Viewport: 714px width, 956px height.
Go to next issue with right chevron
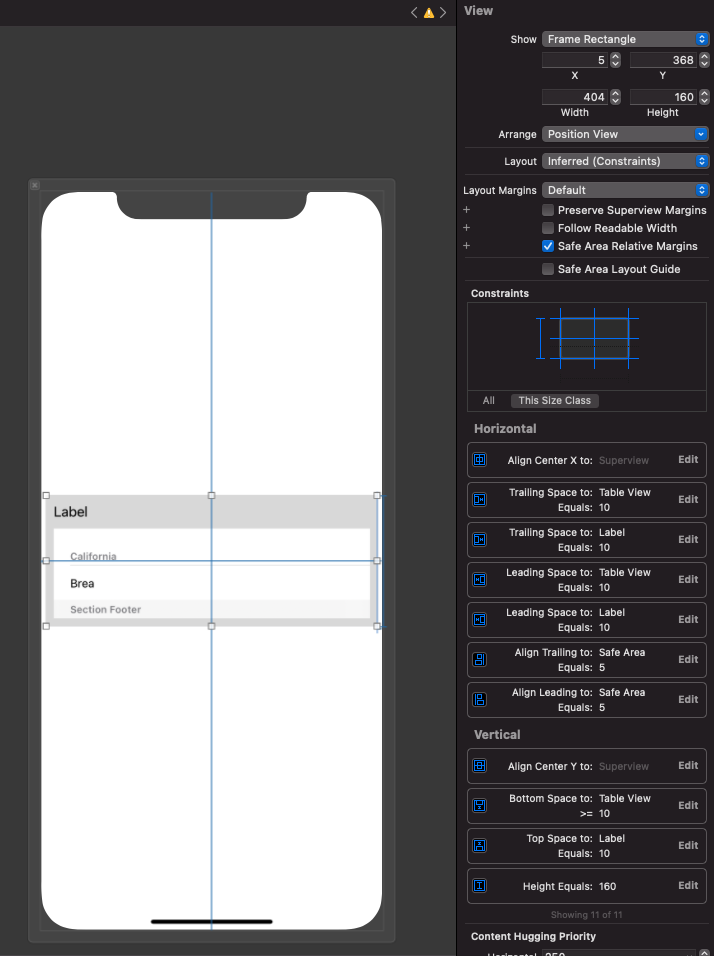[443, 12]
